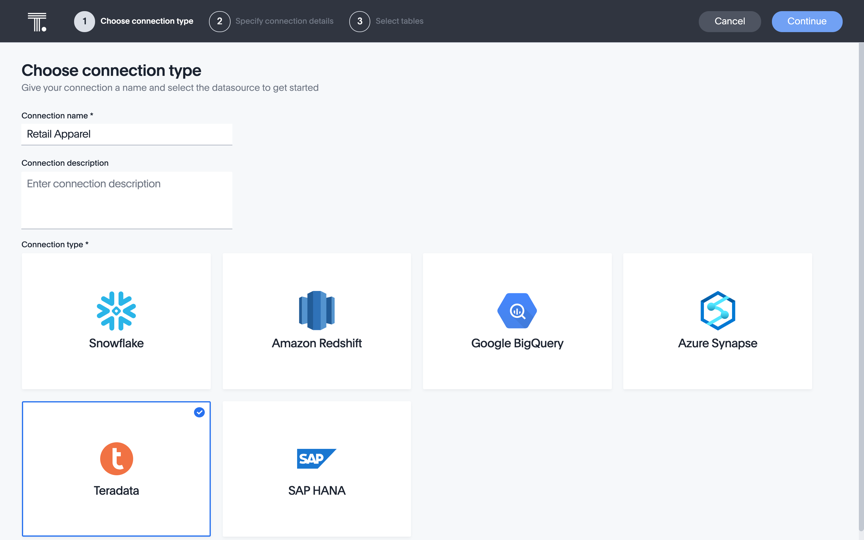The height and width of the screenshot is (540, 864).
Task: Select the Amazon Redshift logo icon
Action: coord(317,310)
